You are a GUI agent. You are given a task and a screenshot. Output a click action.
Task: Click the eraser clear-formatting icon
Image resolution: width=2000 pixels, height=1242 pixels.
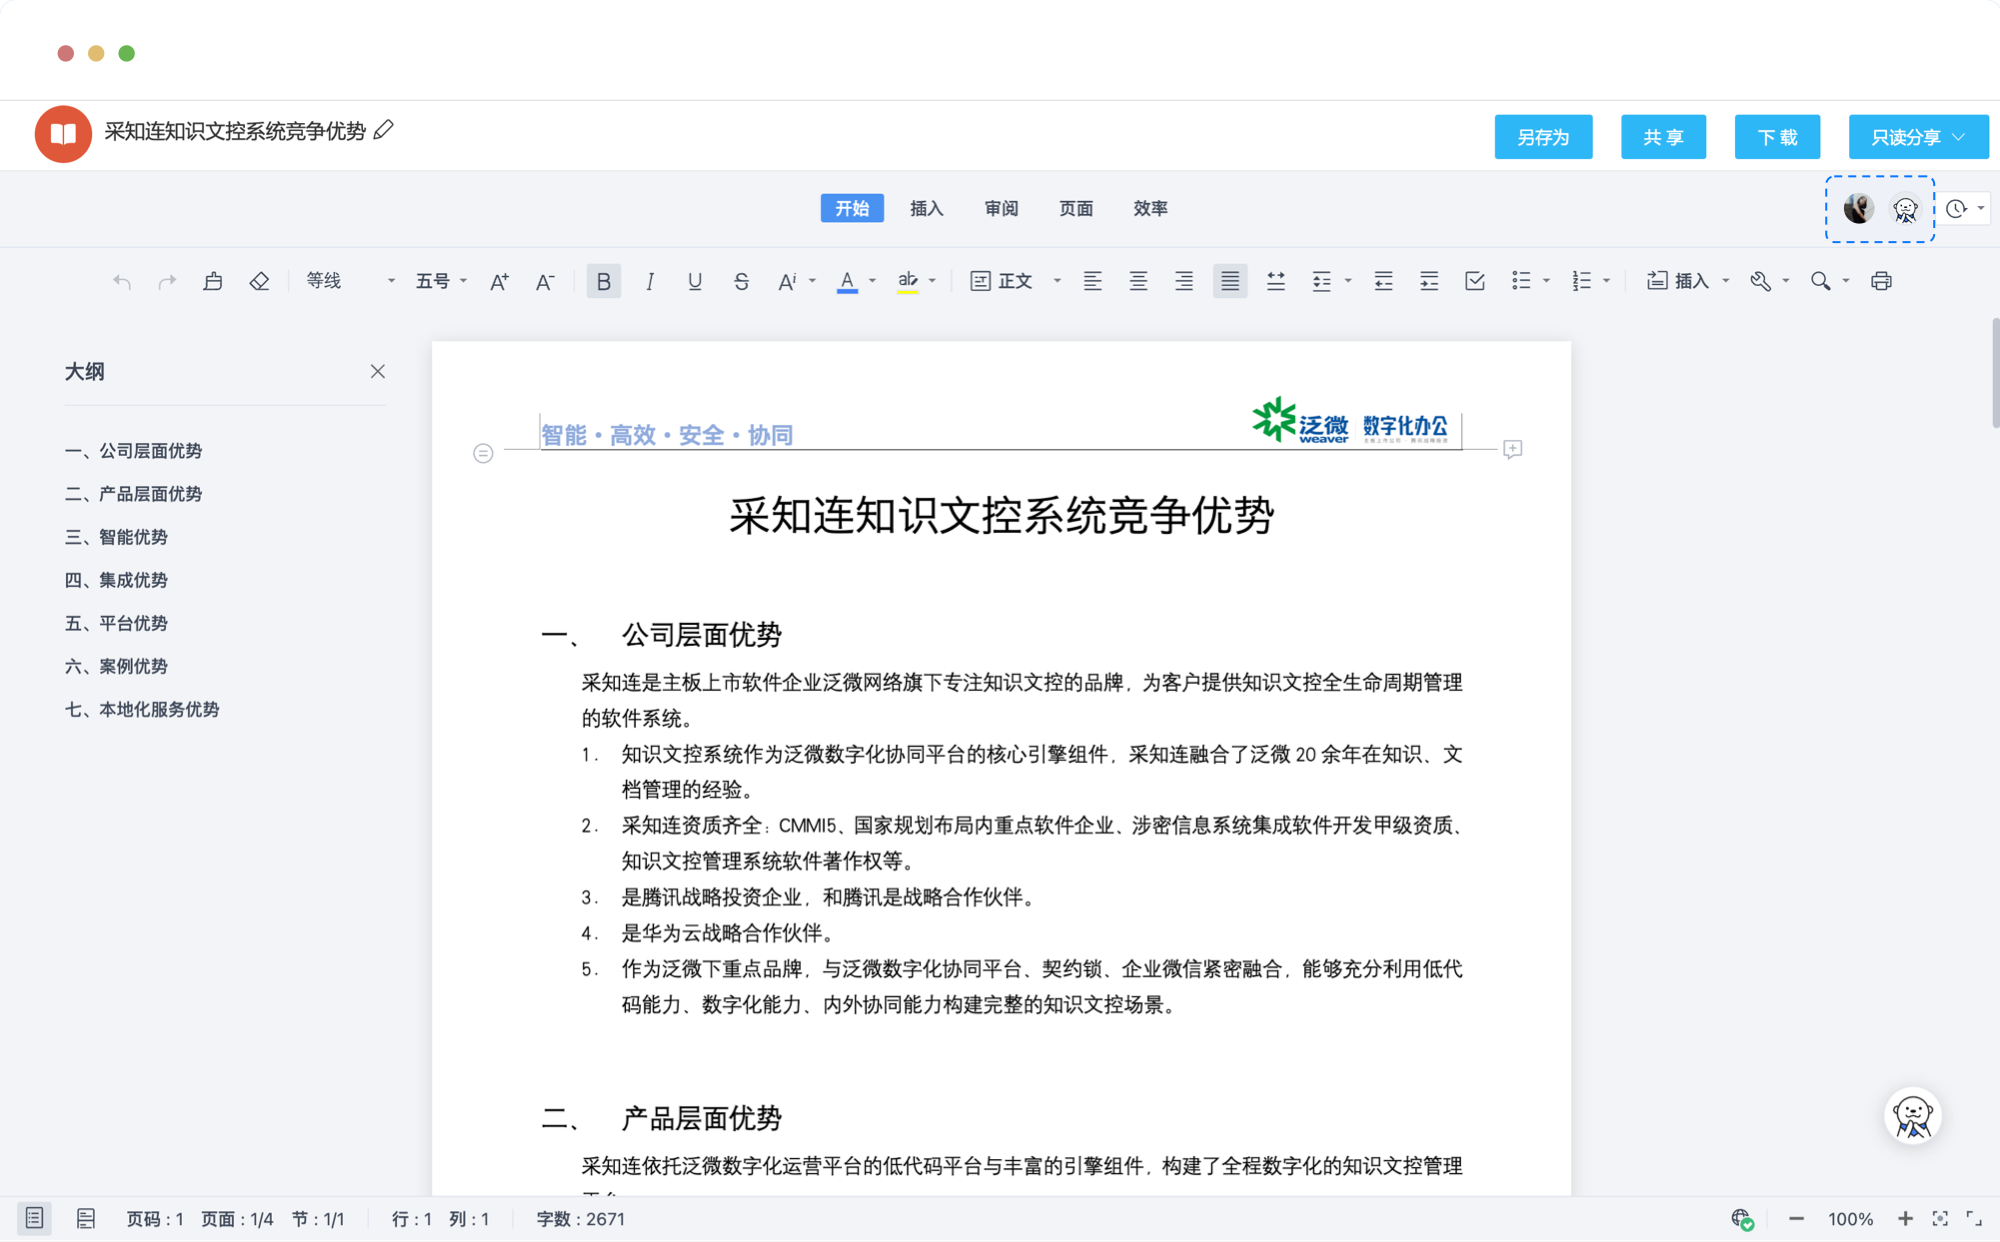point(259,281)
